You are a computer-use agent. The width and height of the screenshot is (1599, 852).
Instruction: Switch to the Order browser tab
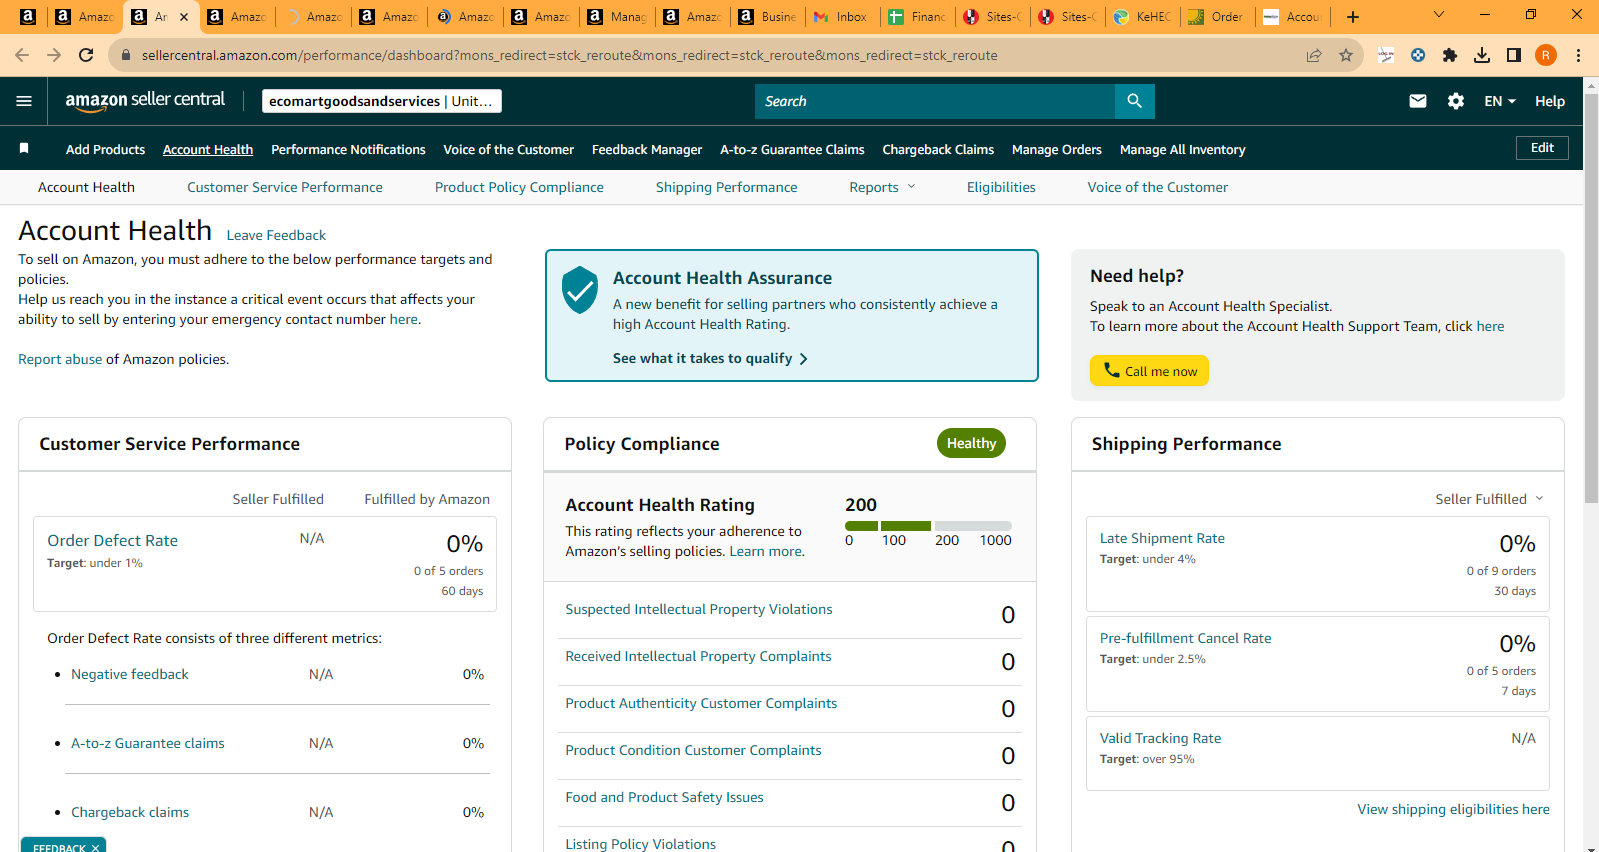coord(1217,16)
